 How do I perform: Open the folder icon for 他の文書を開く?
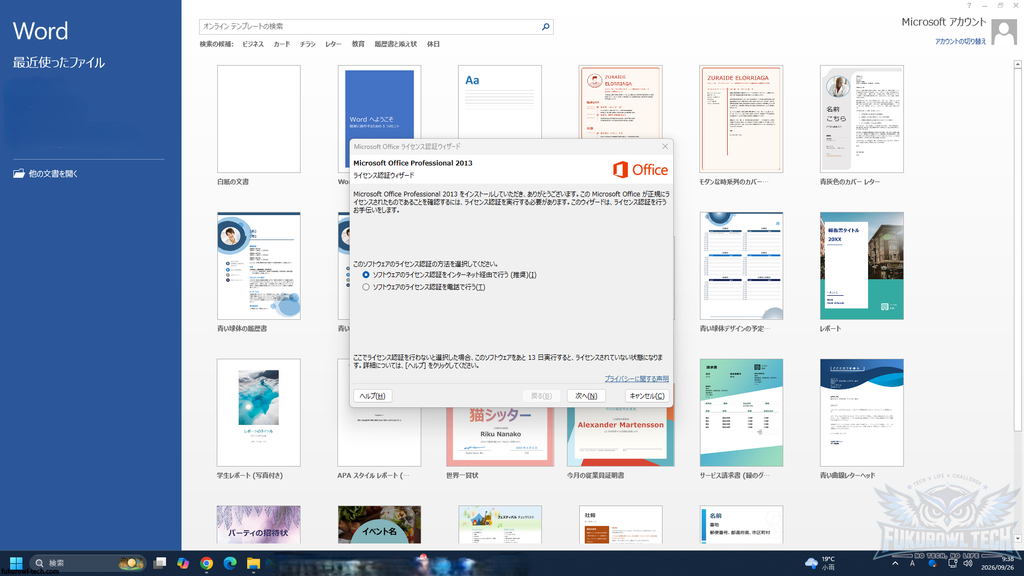19,174
